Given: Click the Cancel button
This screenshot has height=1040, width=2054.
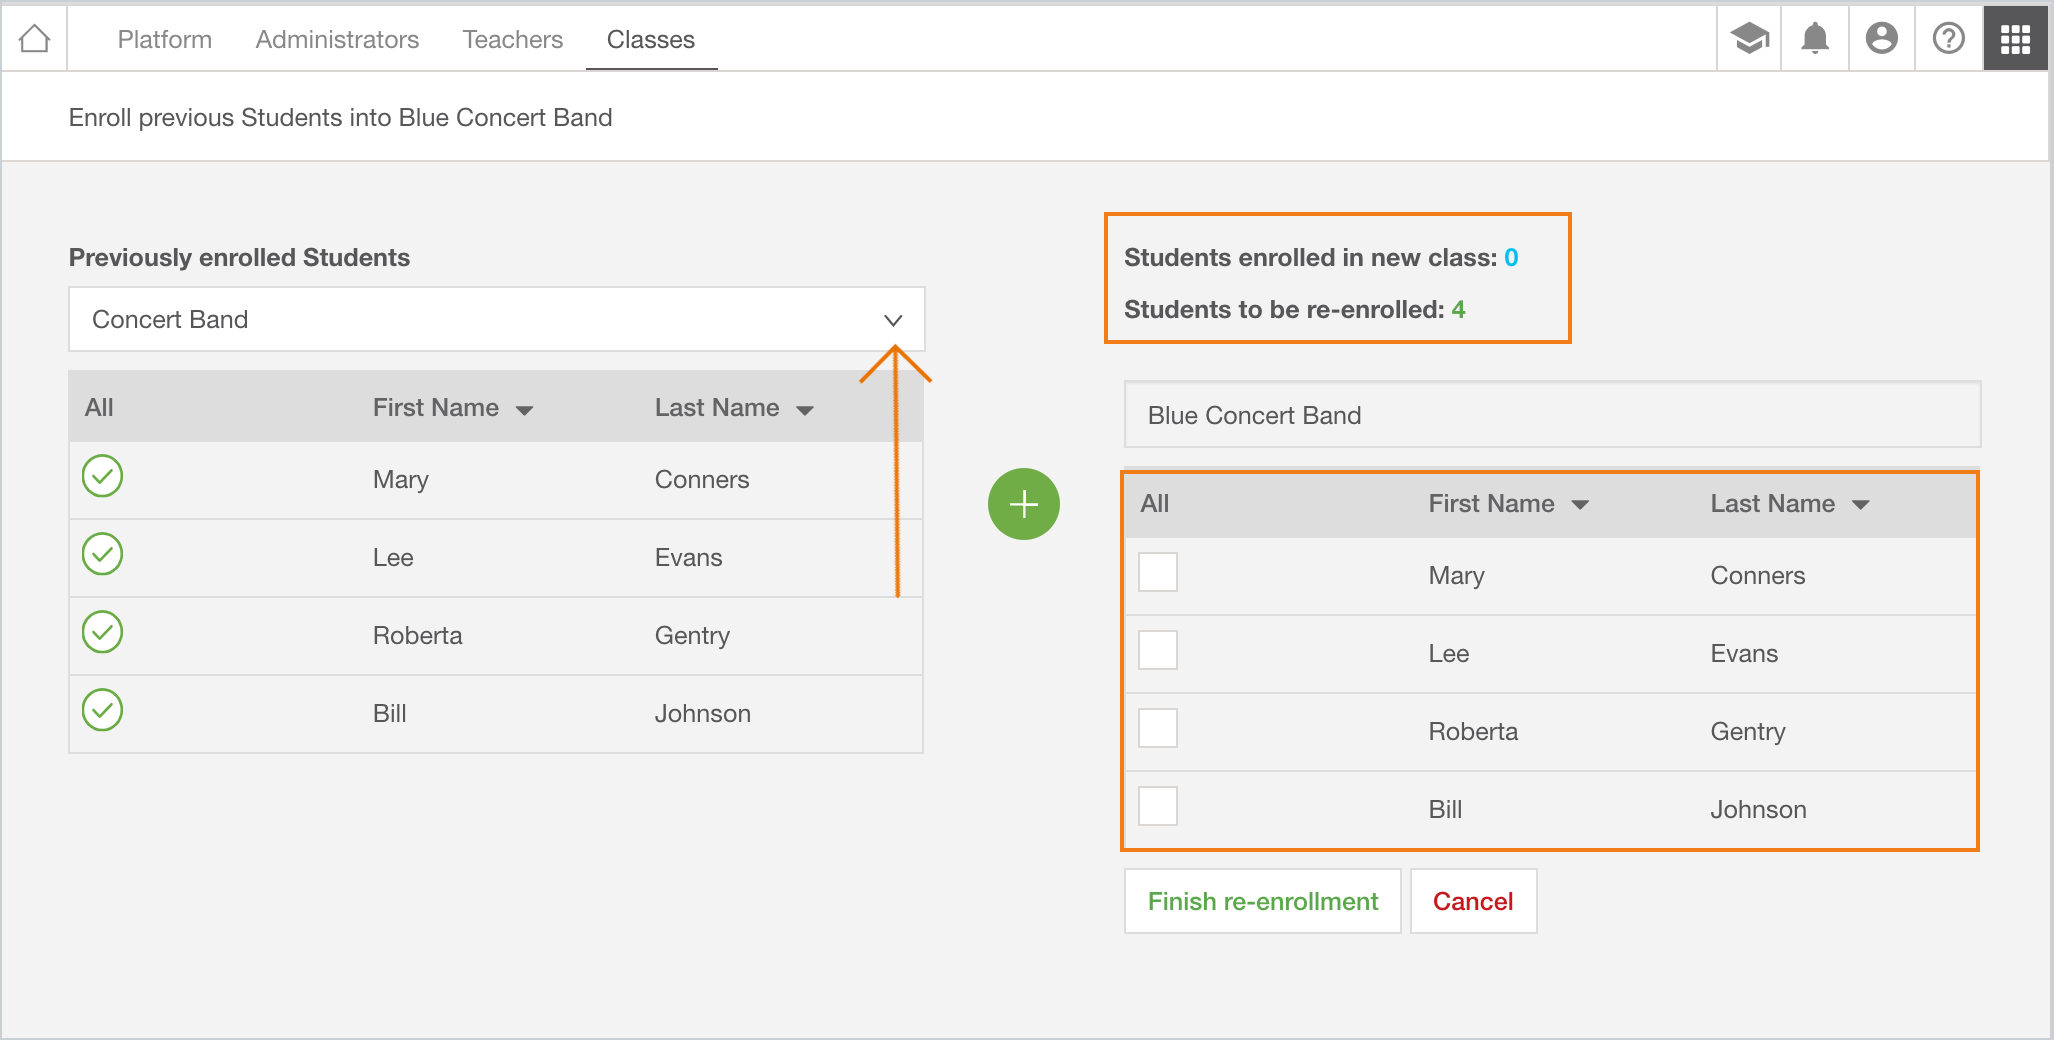Looking at the screenshot, I should pyautogui.click(x=1473, y=901).
